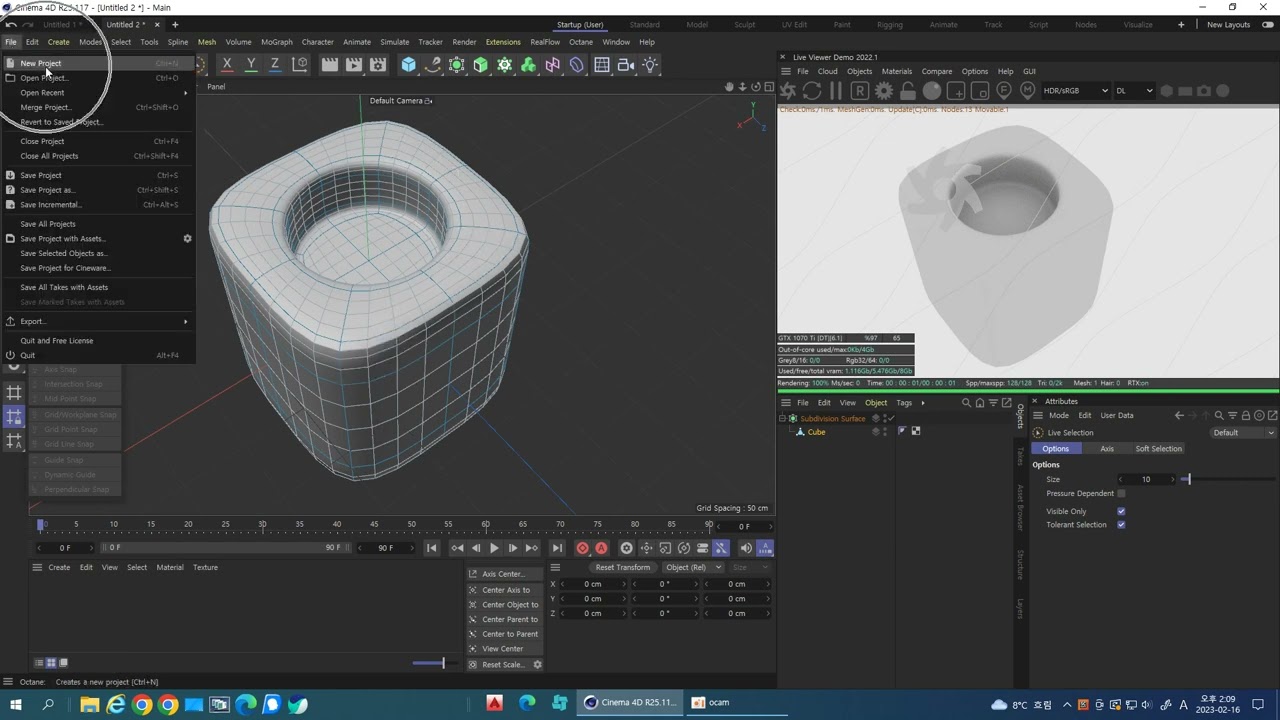
Task: Select Save Project as... entry
Action: 100,190
